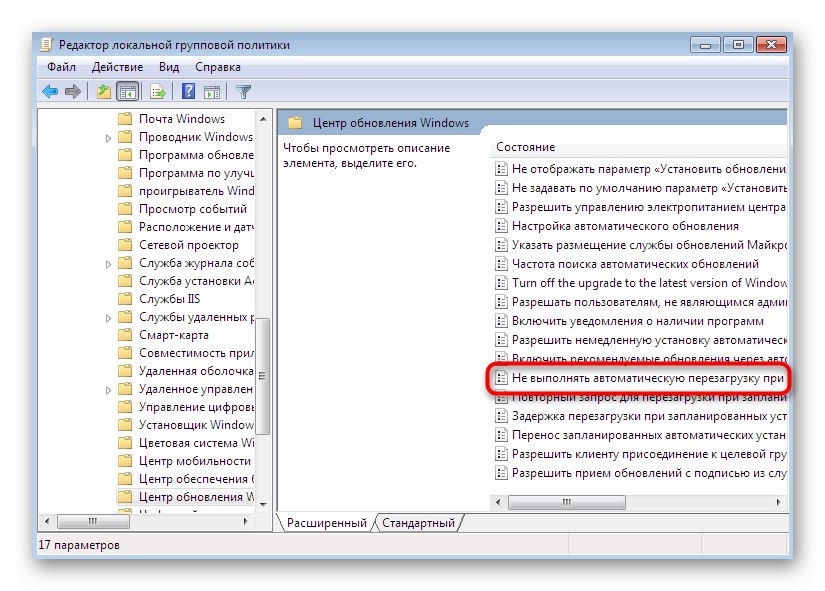
Task: Click the Состояние column header
Action: [526, 147]
